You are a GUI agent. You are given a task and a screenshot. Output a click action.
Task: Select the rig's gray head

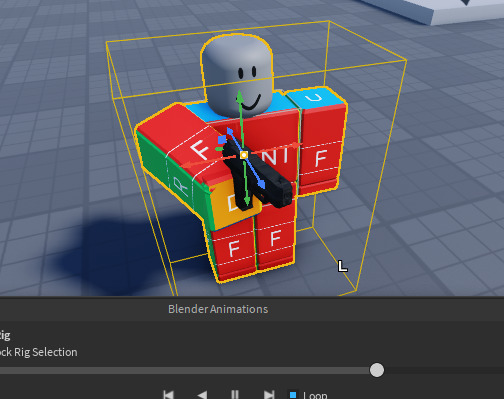click(x=237, y=75)
